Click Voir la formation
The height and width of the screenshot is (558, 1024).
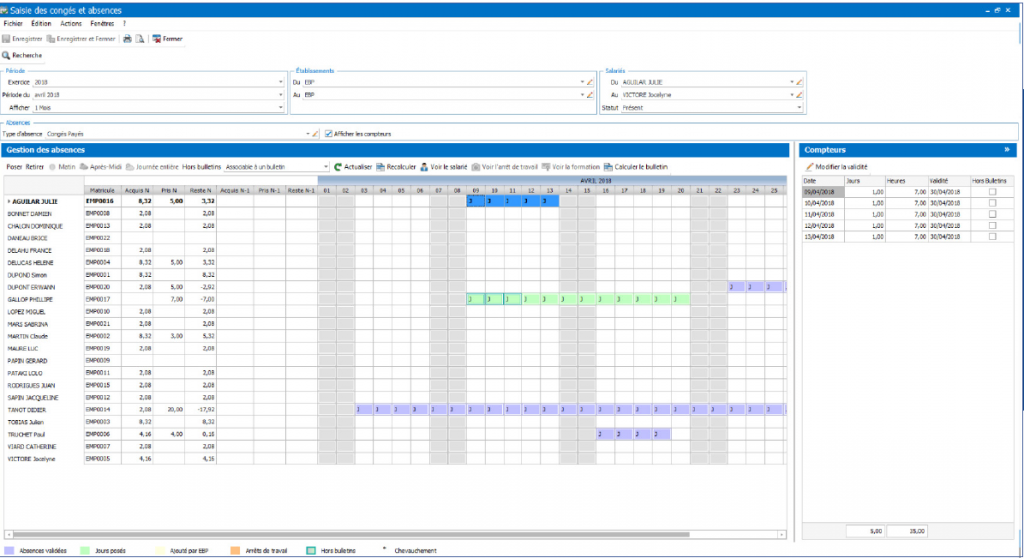tap(571, 167)
